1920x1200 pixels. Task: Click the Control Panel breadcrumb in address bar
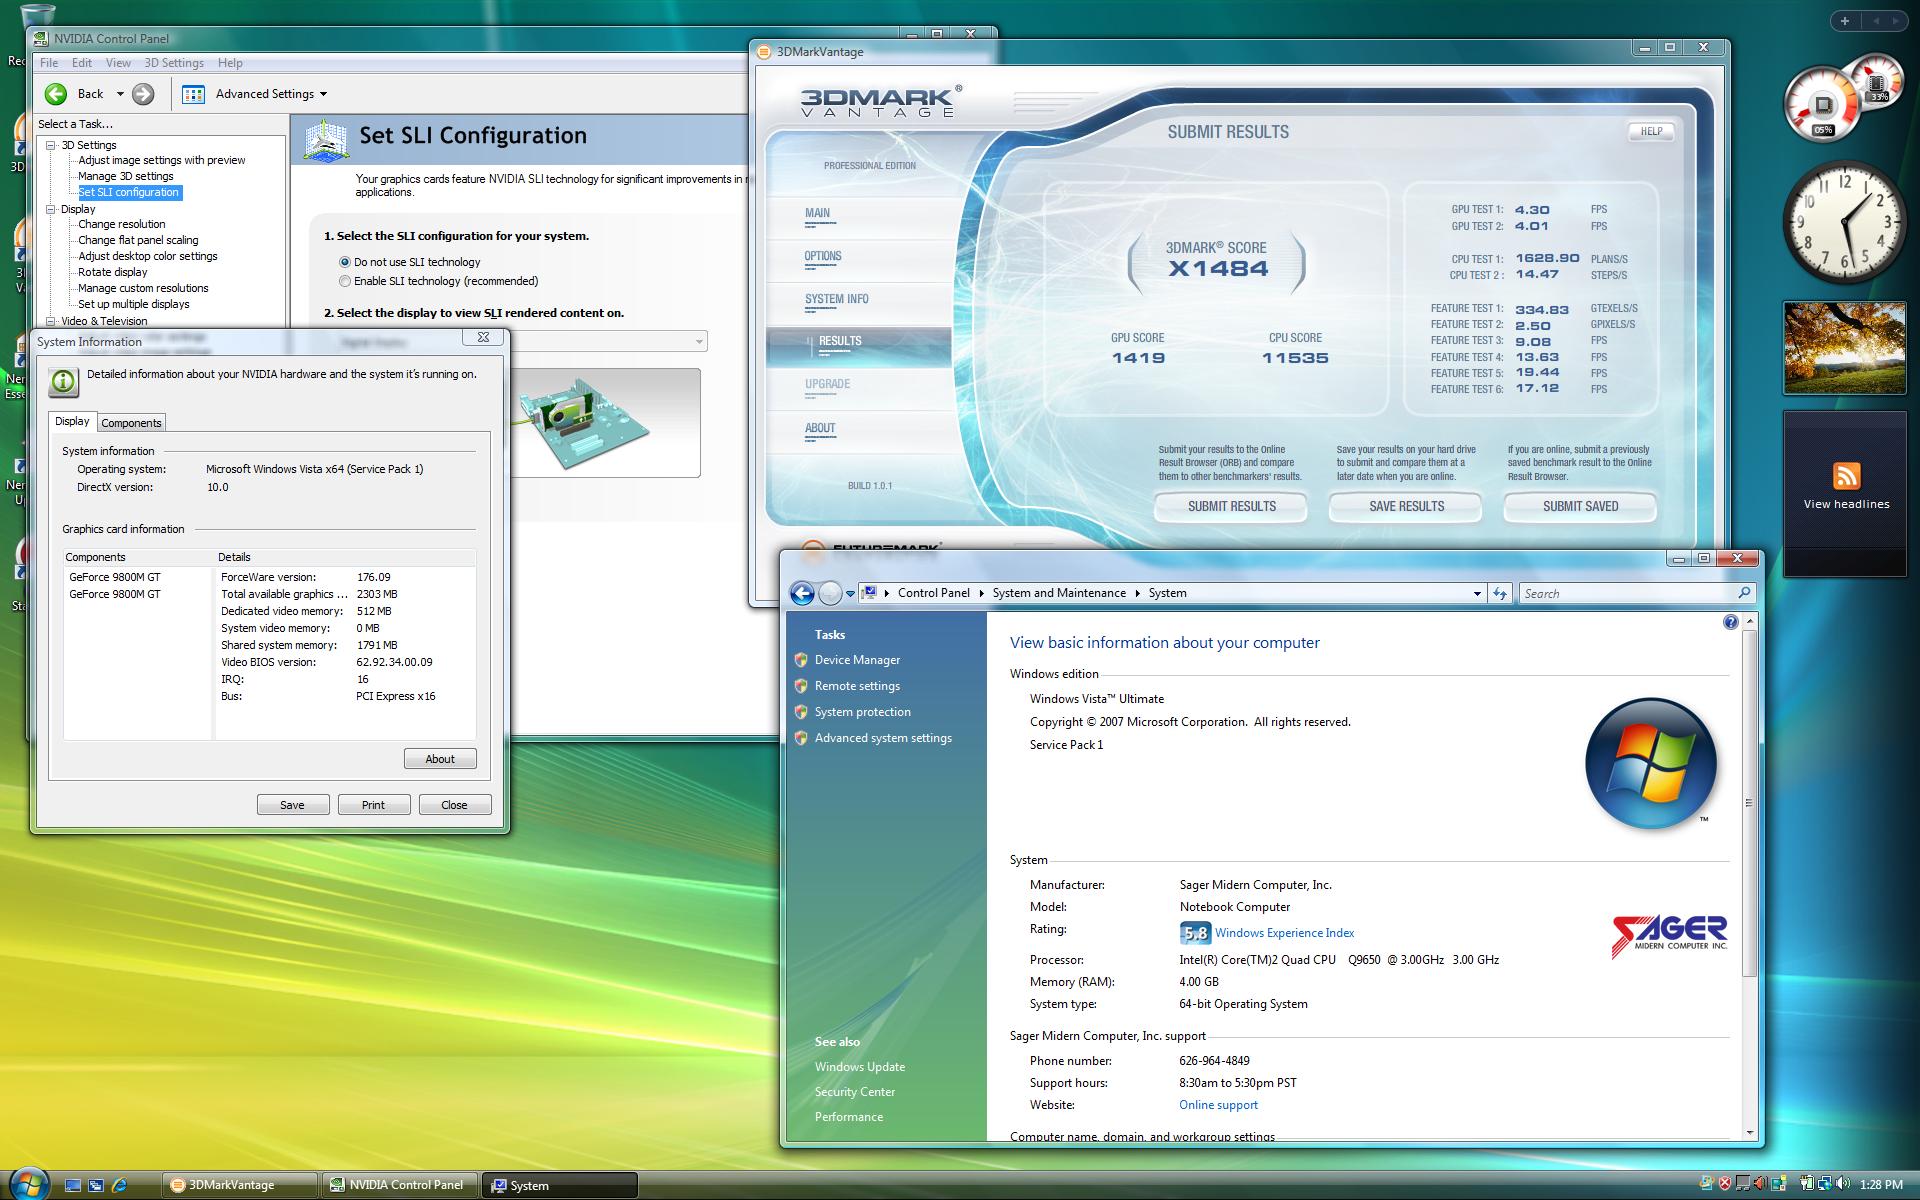tap(933, 593)
